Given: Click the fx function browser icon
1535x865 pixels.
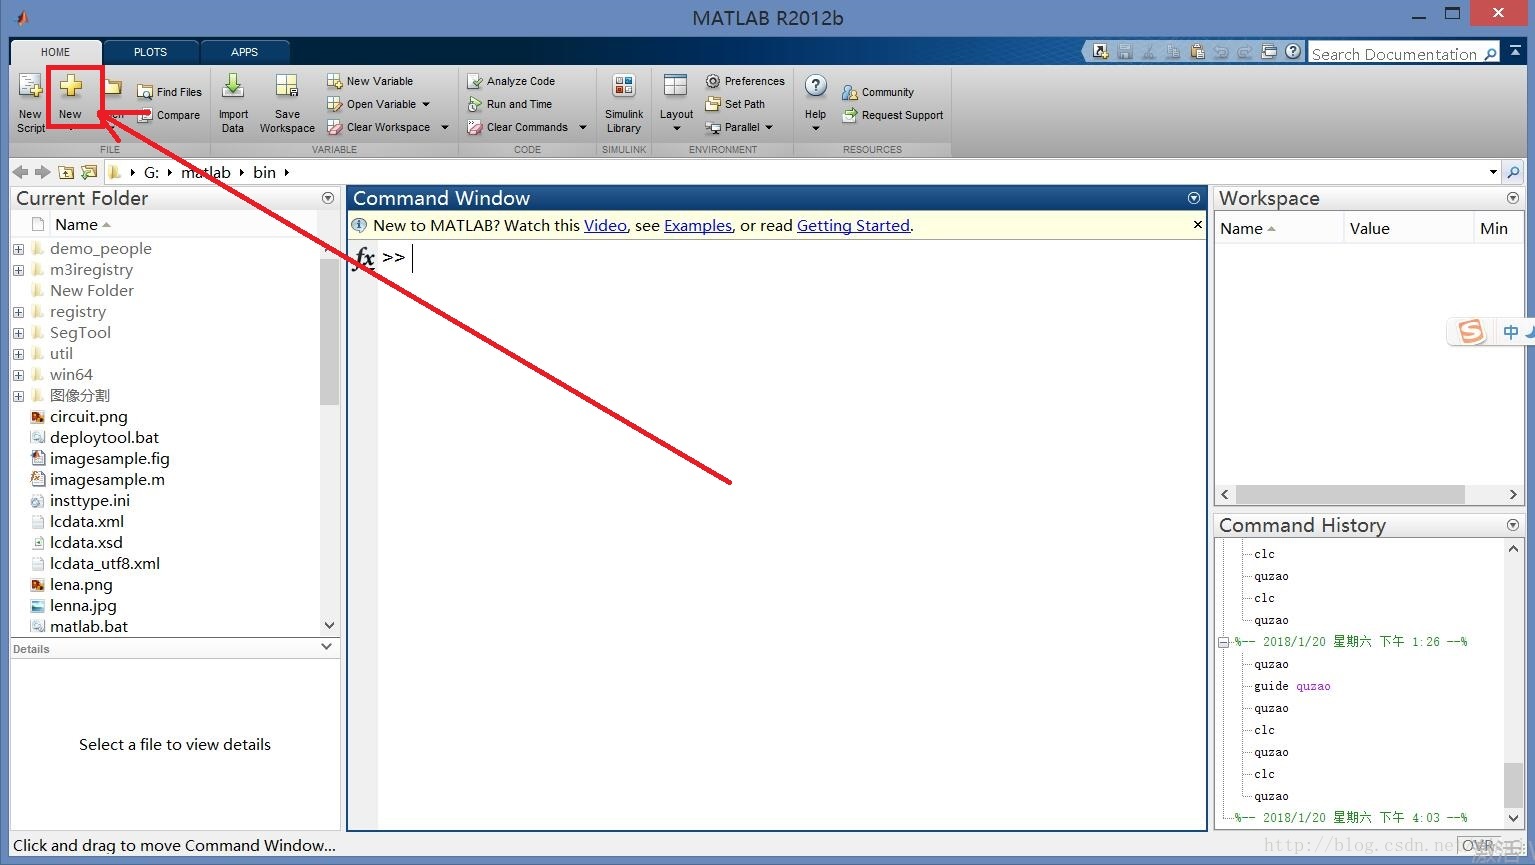Looking at the screenshot, I should click(365, 258).
